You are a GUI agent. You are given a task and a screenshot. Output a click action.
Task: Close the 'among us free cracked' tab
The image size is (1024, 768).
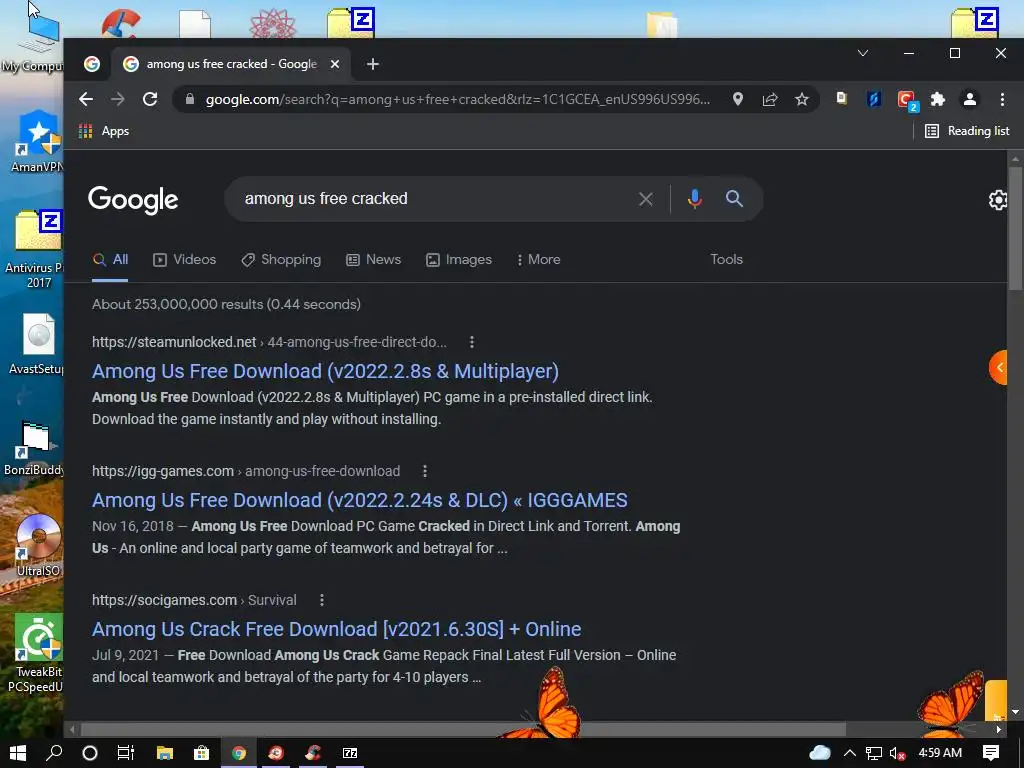(334, 64)
